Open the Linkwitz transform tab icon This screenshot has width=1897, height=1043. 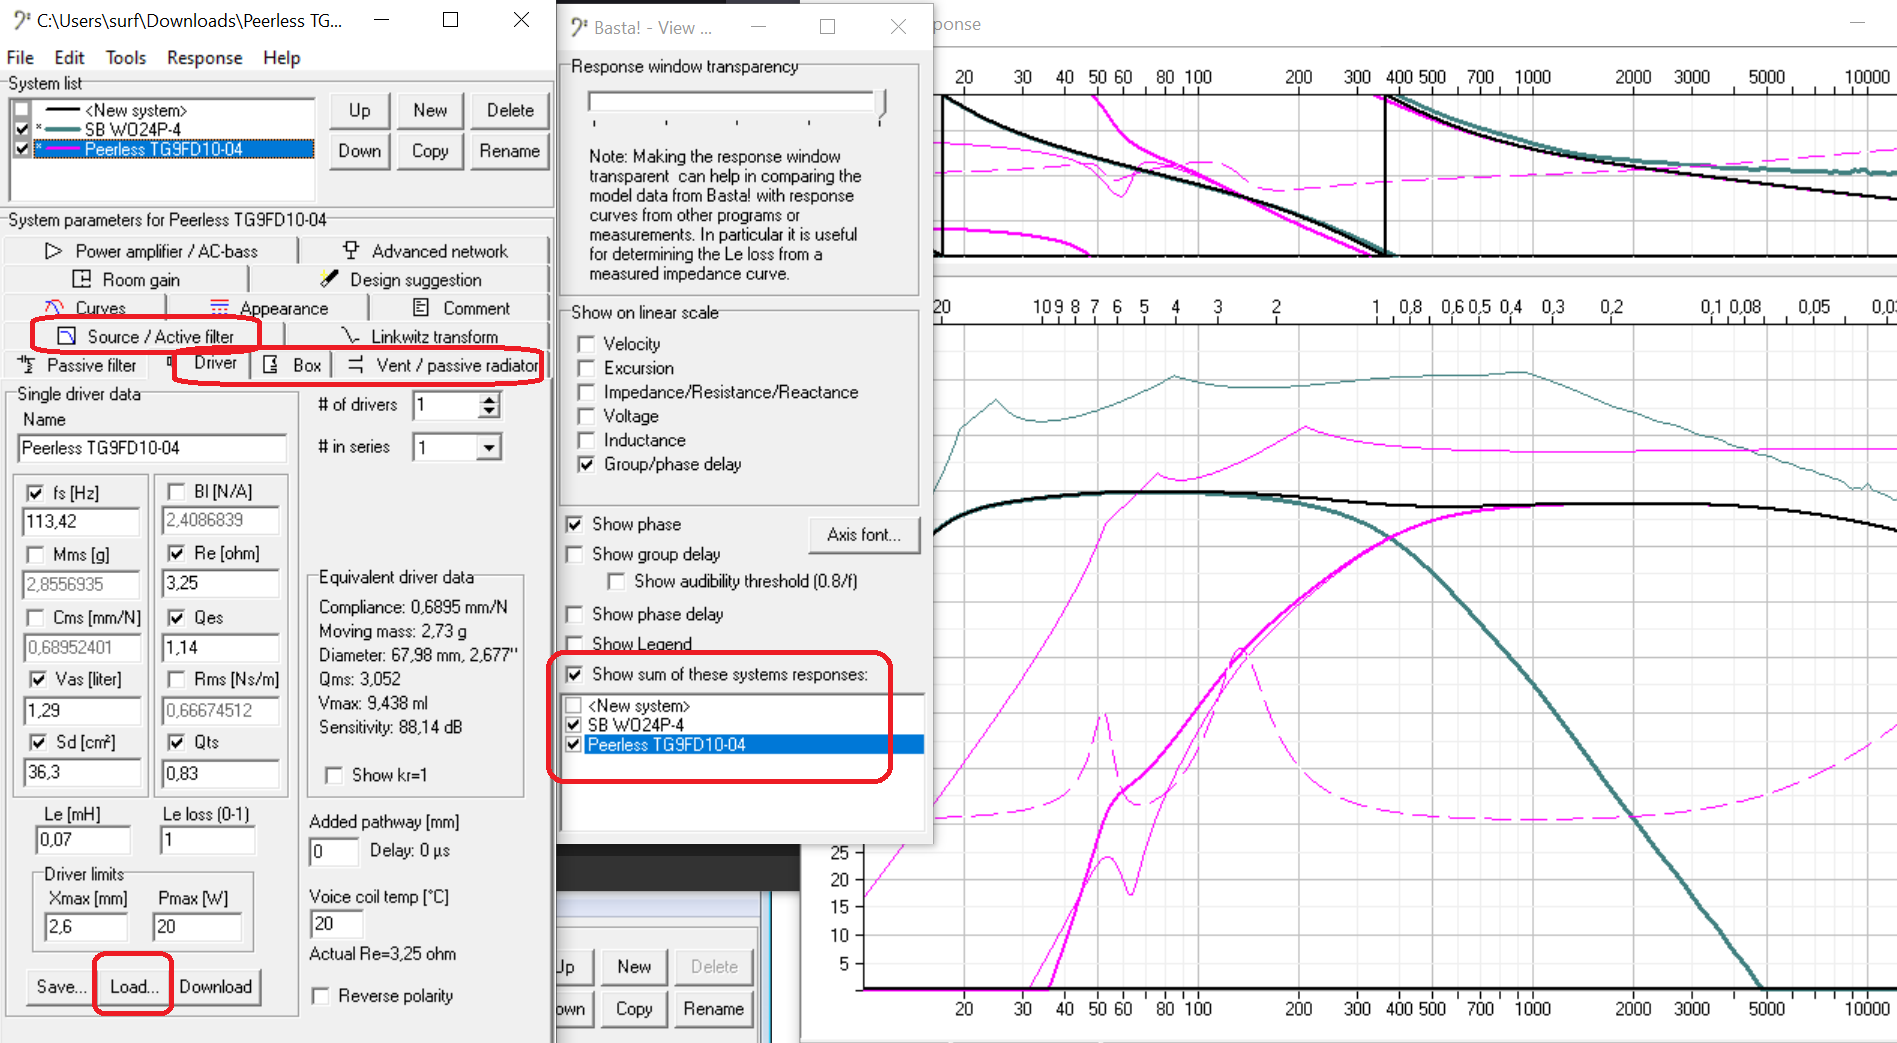tap(350, 336)
